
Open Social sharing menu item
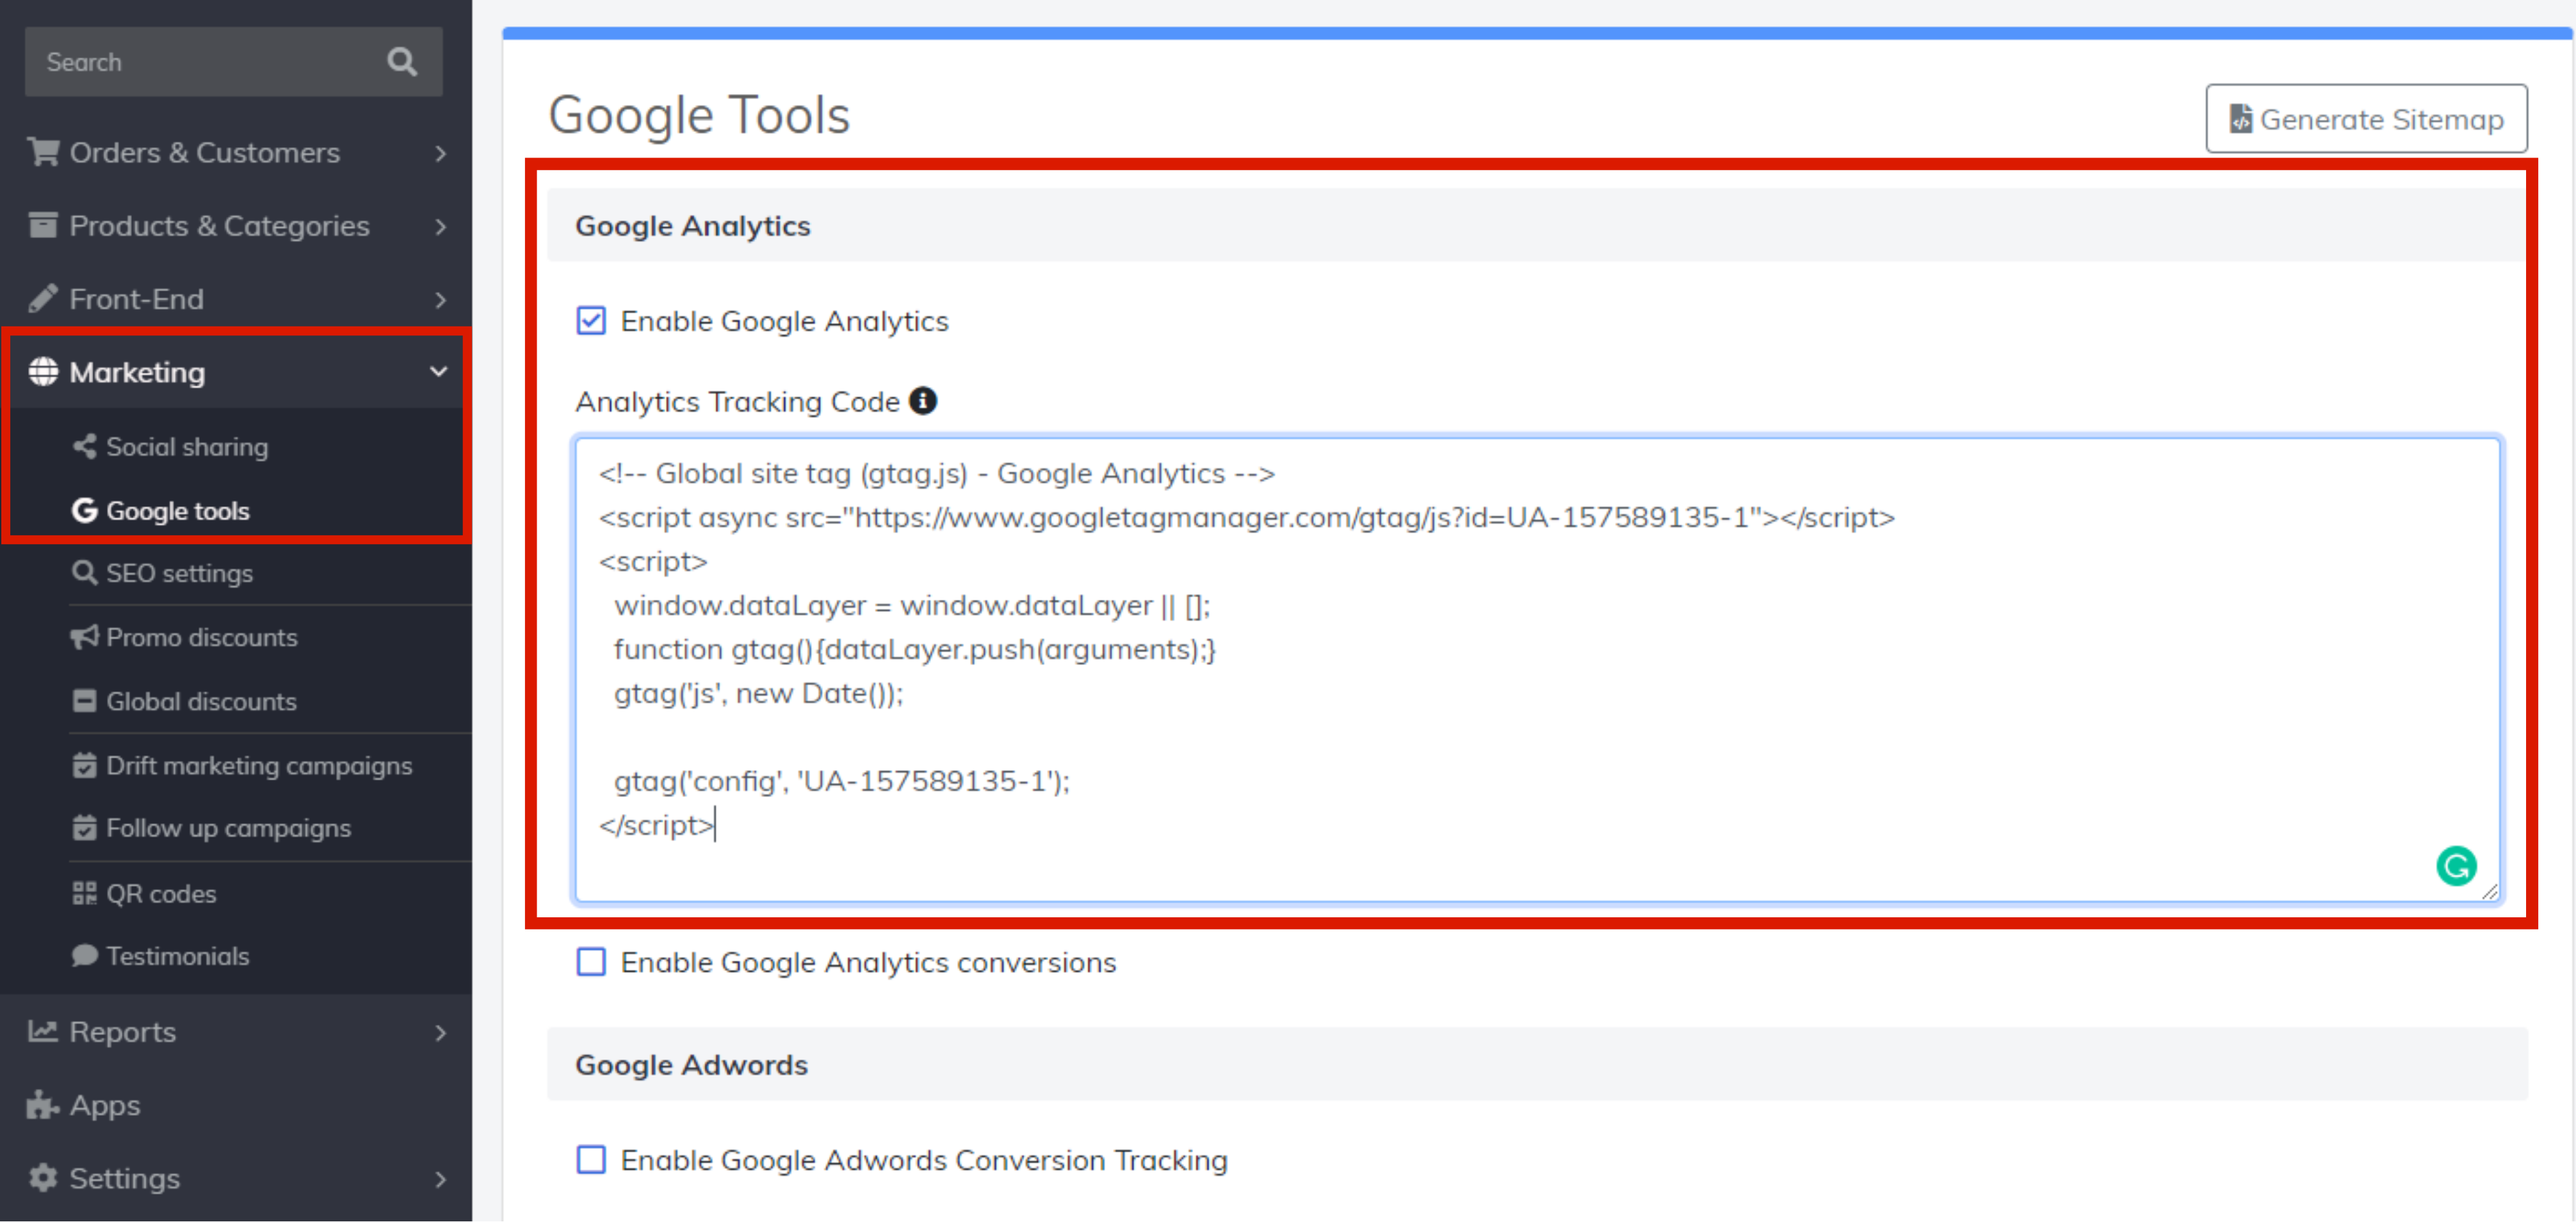click(x=186, y=447)
